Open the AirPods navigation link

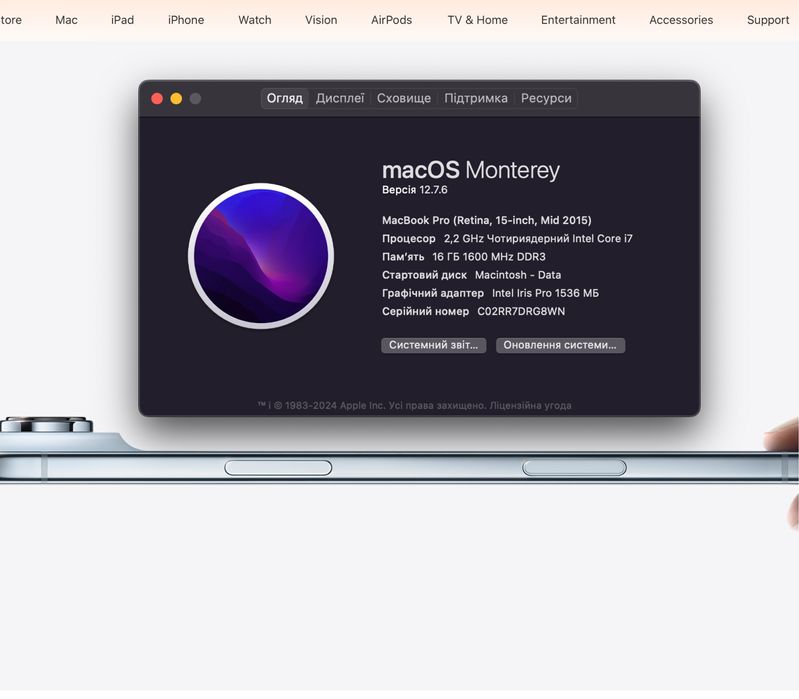391,20
